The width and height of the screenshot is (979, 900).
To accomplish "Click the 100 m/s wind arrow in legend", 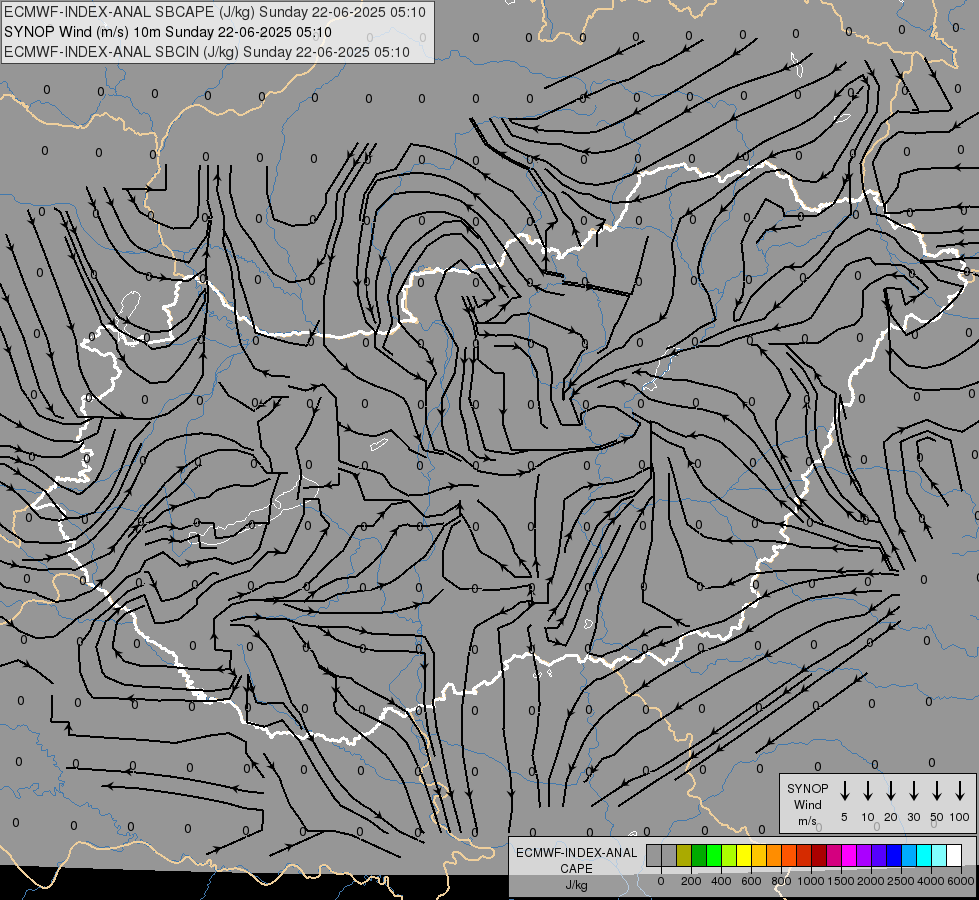I will [x=960, y=790].
